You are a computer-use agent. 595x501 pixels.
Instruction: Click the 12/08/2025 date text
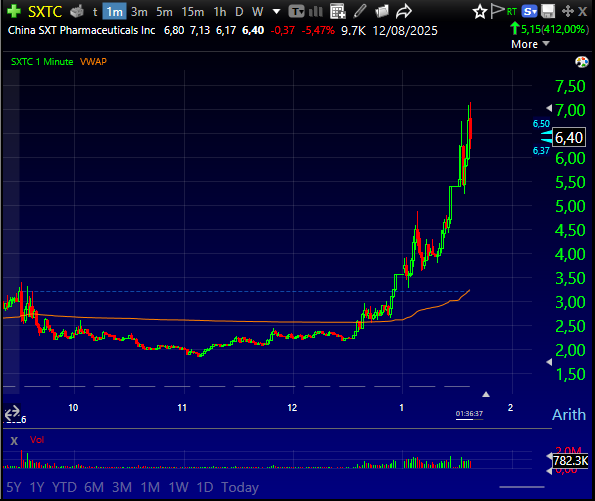[x=405, y=30]
